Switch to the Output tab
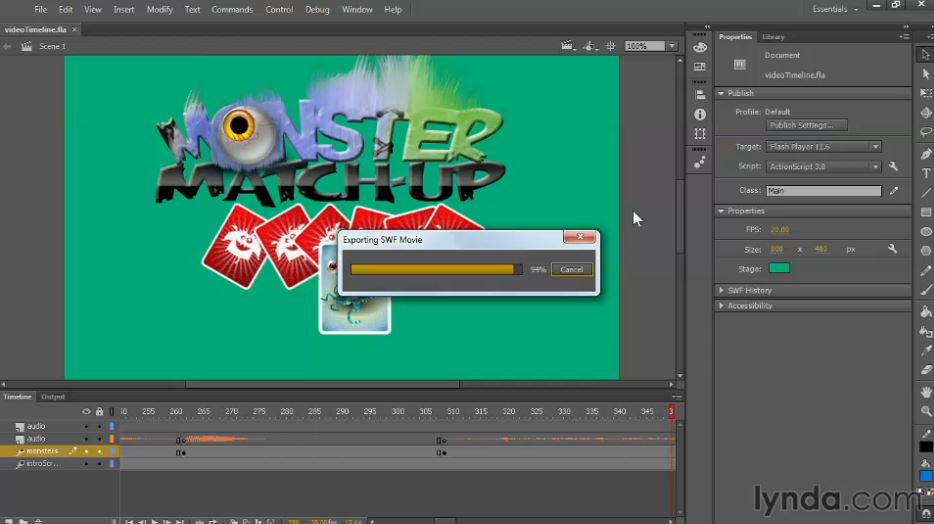Image resolution: width=934 pixels, height=524 pixels. tap(53, 397)
